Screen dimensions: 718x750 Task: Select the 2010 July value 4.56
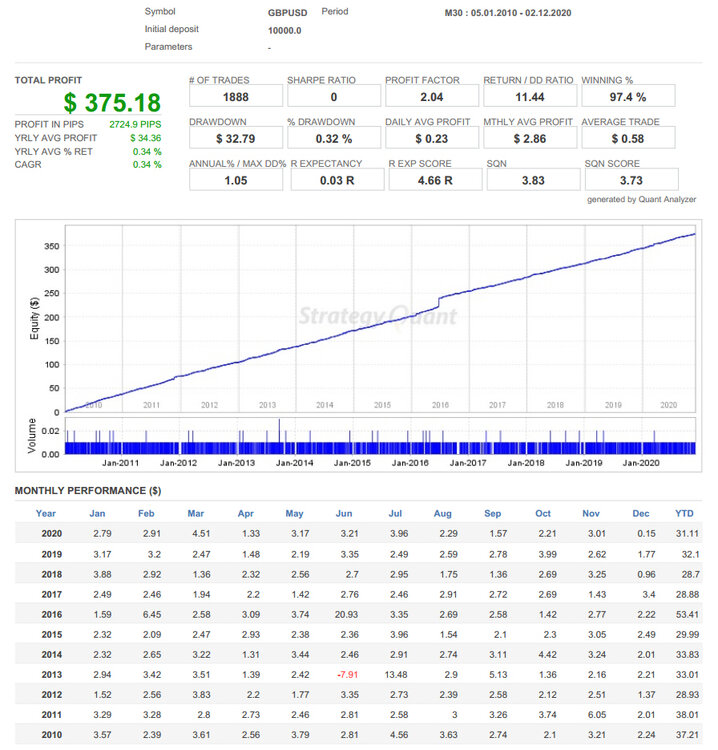pyautogui.click(x=399, y=735)
